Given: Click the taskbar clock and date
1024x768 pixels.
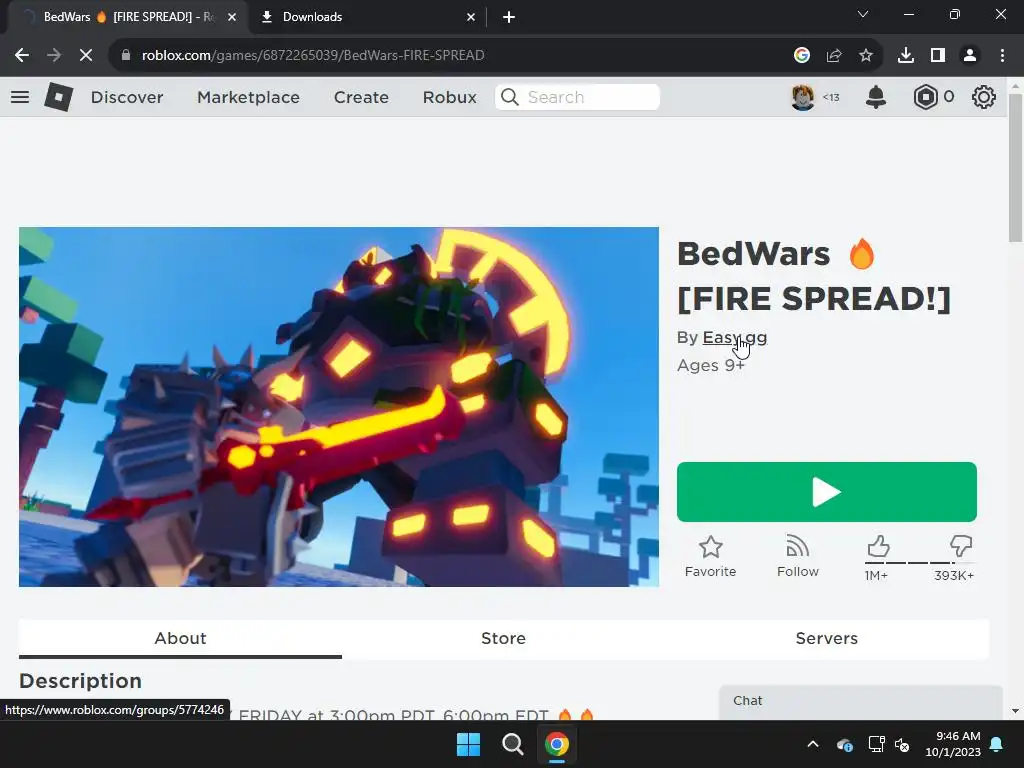Looking at the screenshot, I should pos(953,744).
